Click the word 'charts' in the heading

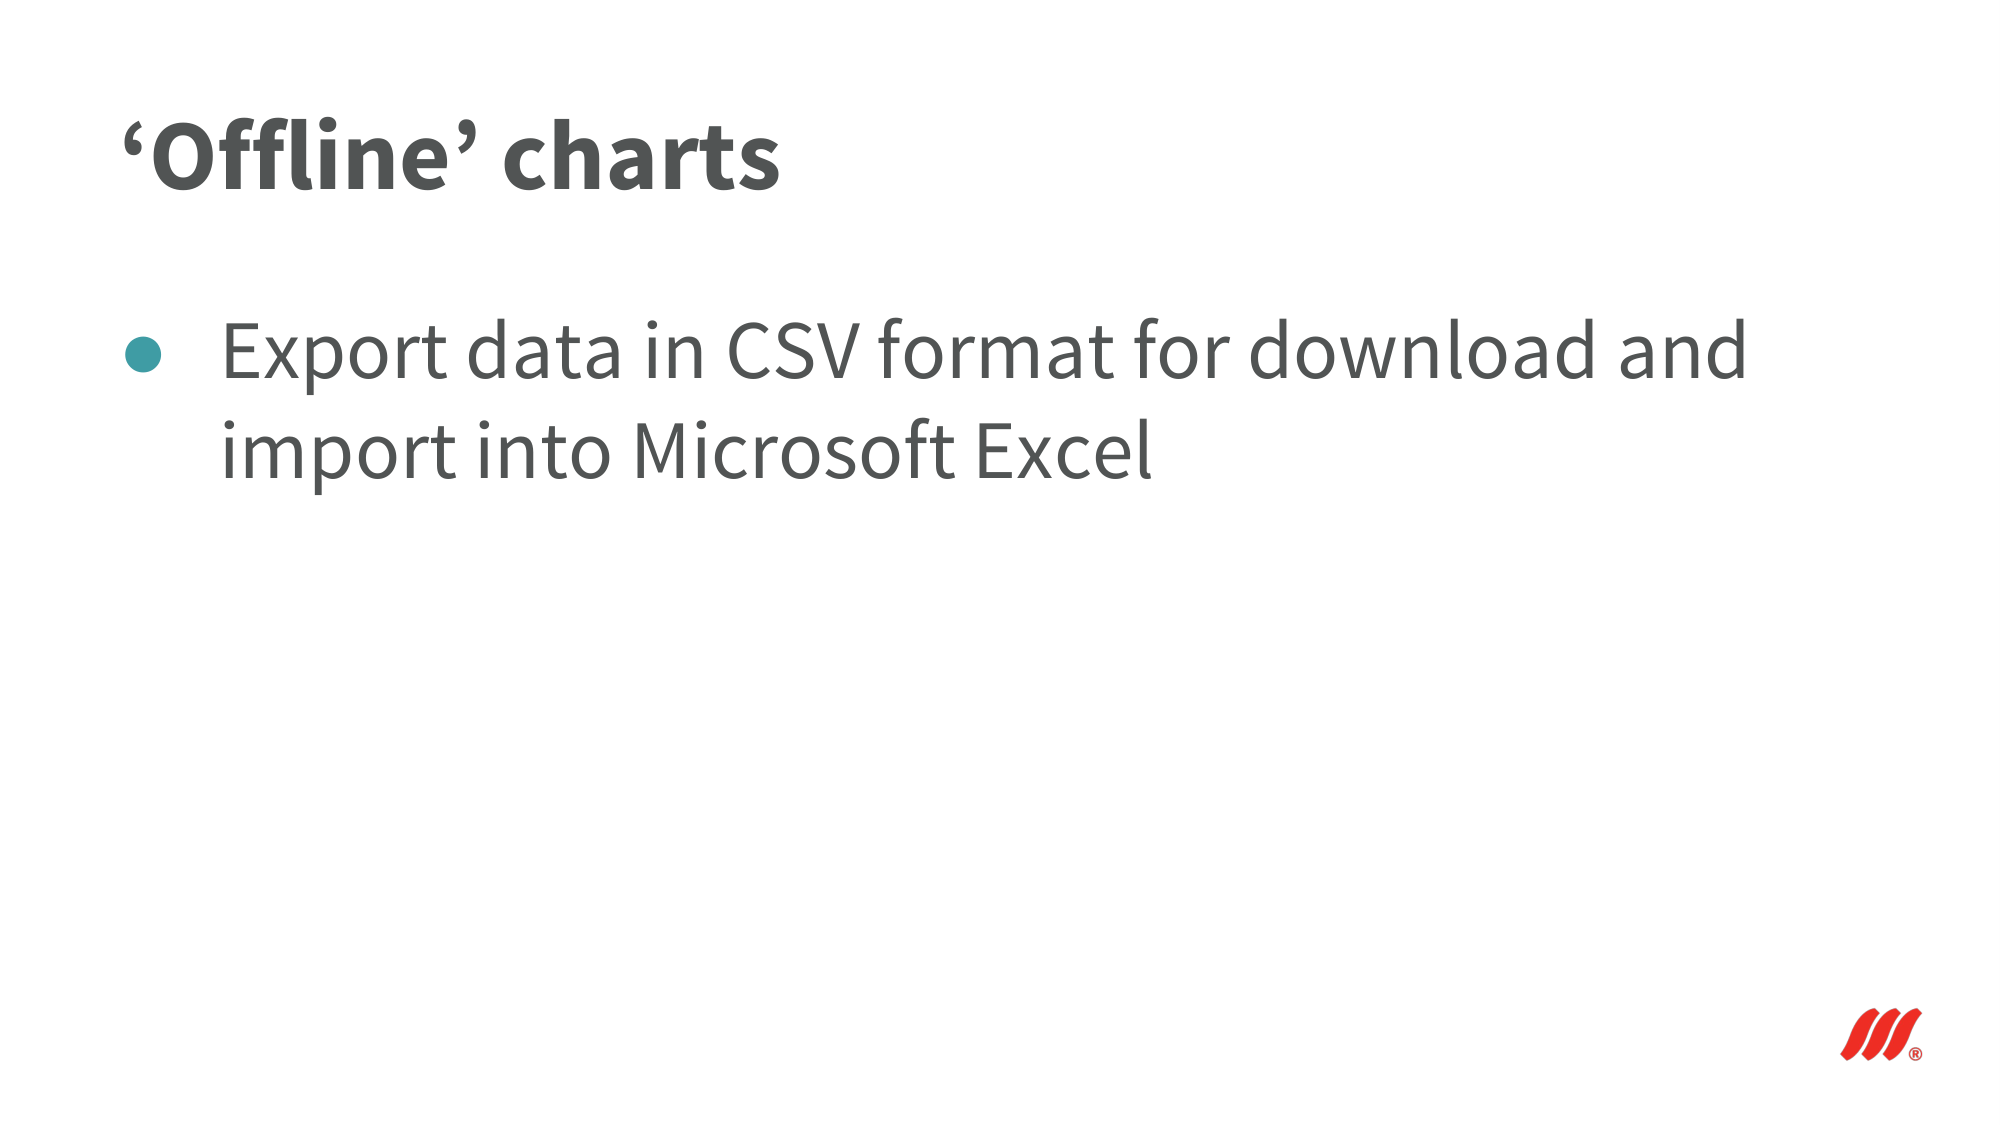point(641,157)
